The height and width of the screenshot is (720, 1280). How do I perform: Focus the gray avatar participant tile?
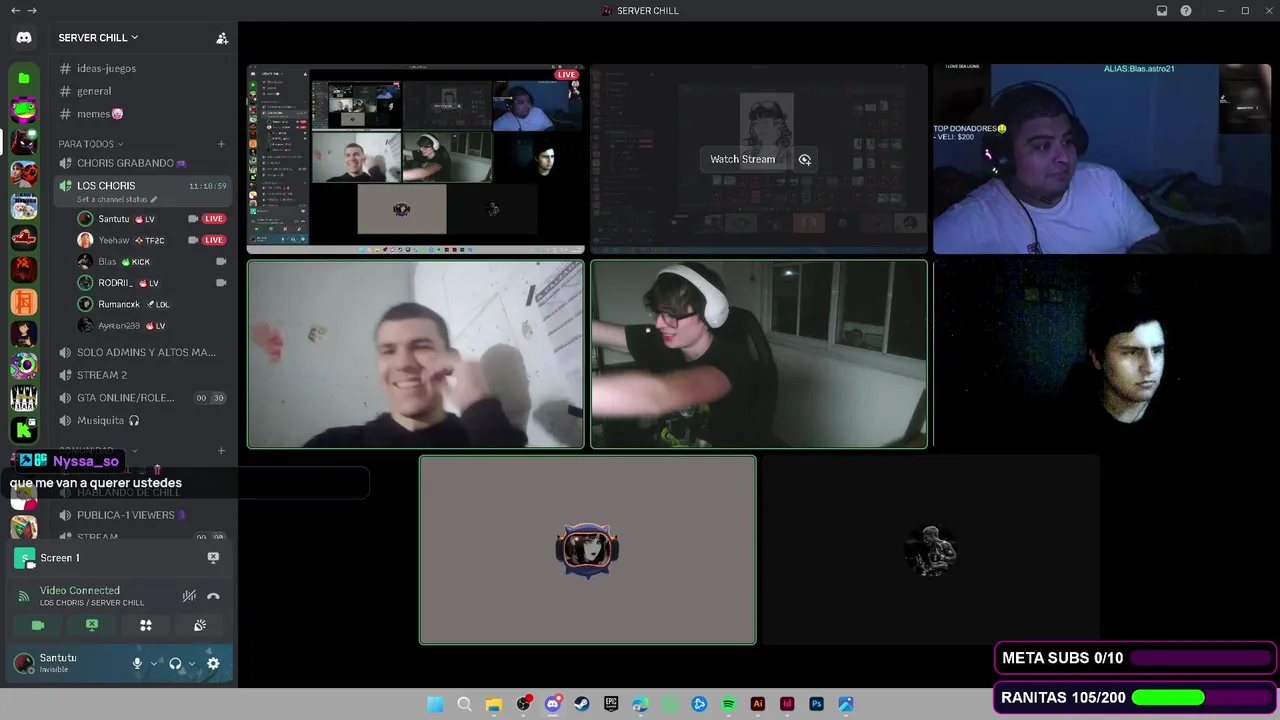click(588, 550)
